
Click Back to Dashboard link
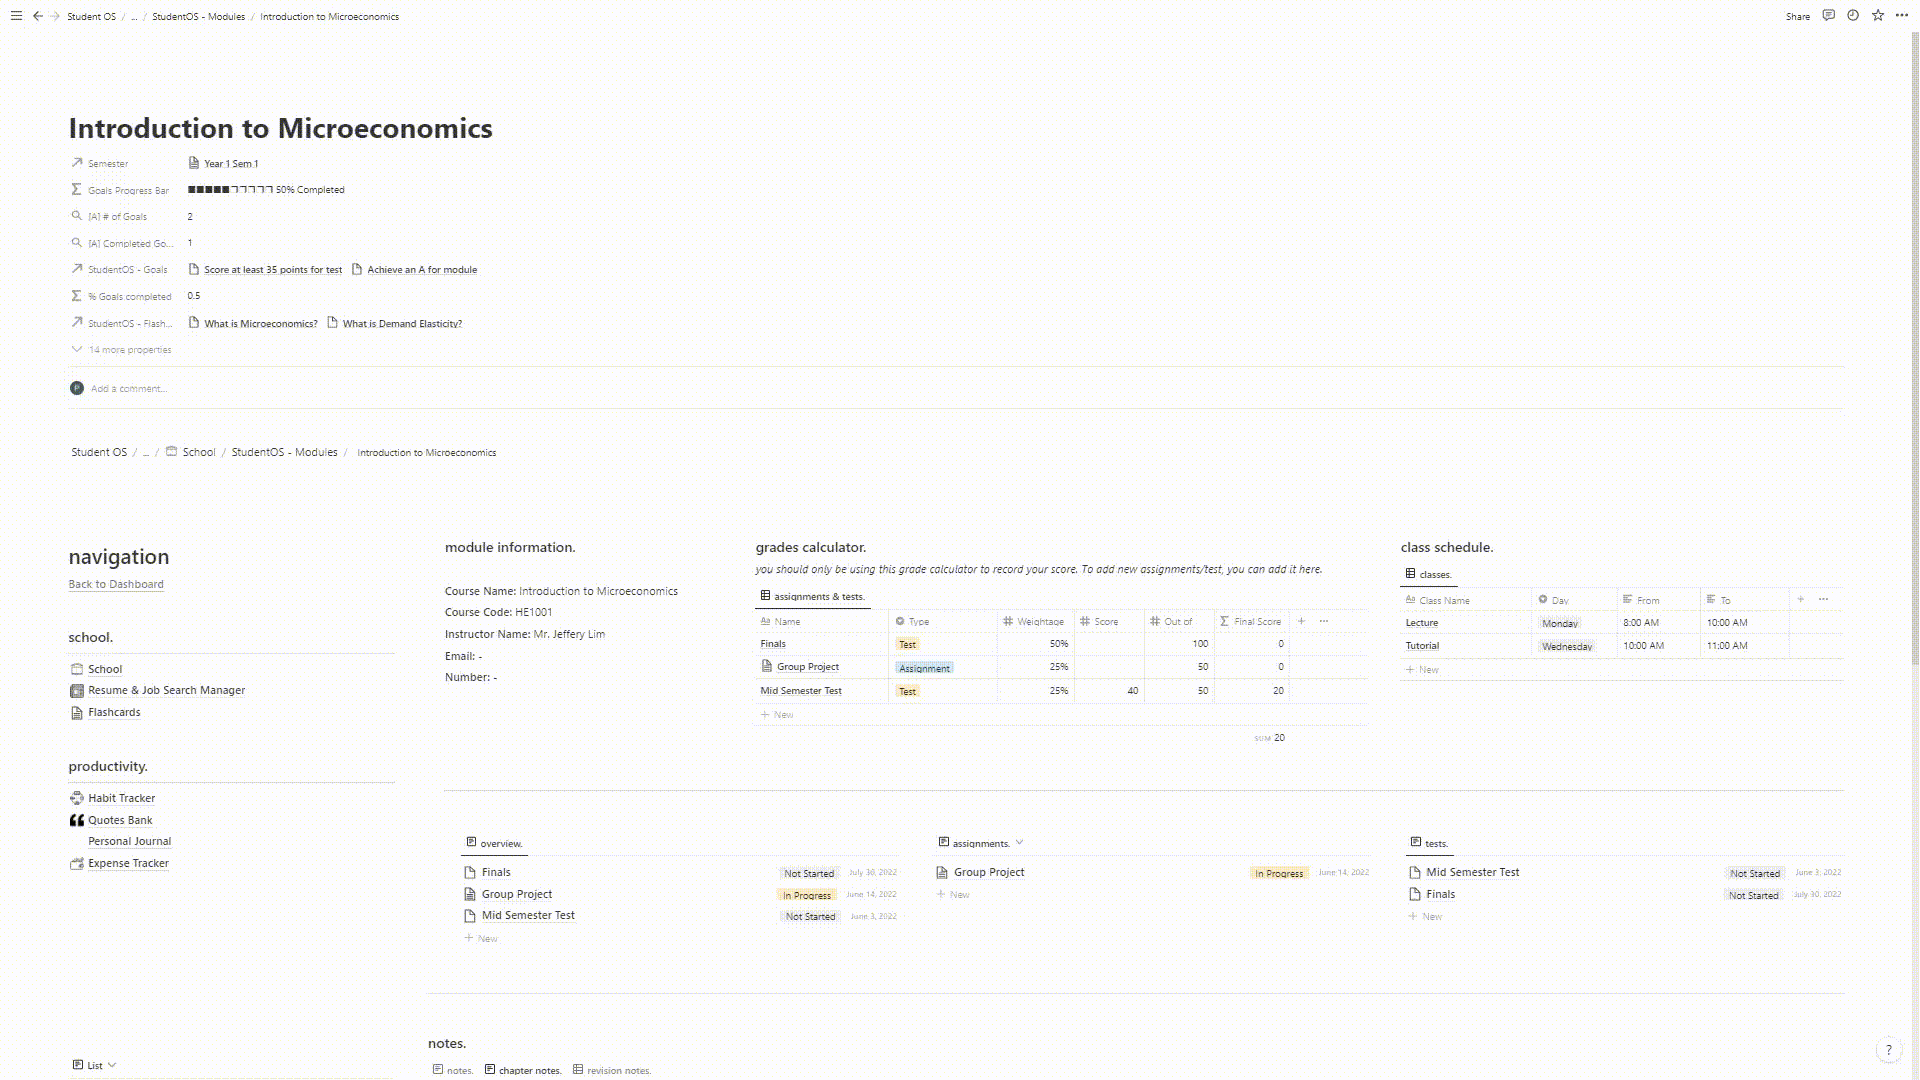pyautogui.click(x=116, y=584)
